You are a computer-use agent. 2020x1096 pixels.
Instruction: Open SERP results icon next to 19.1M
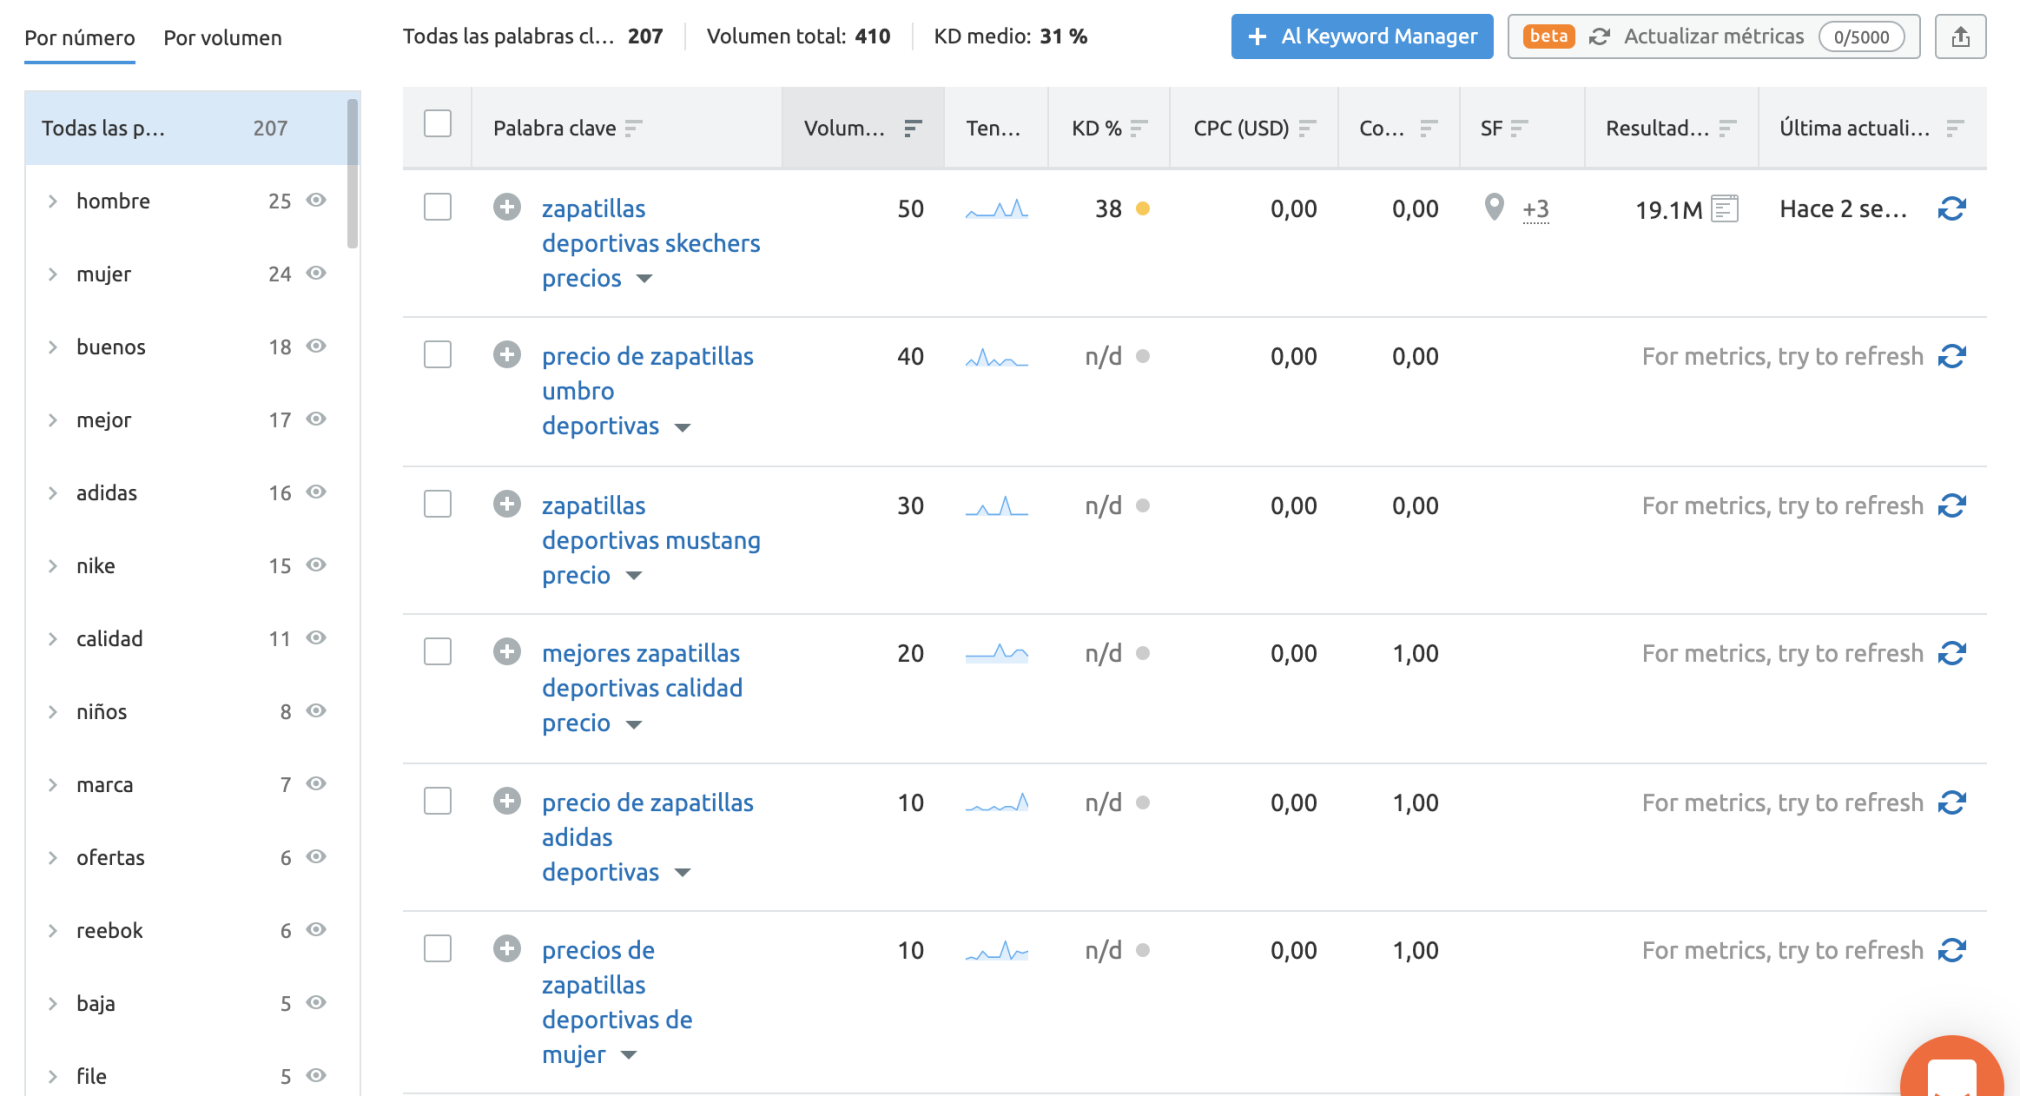click(x=1725, y=209)
